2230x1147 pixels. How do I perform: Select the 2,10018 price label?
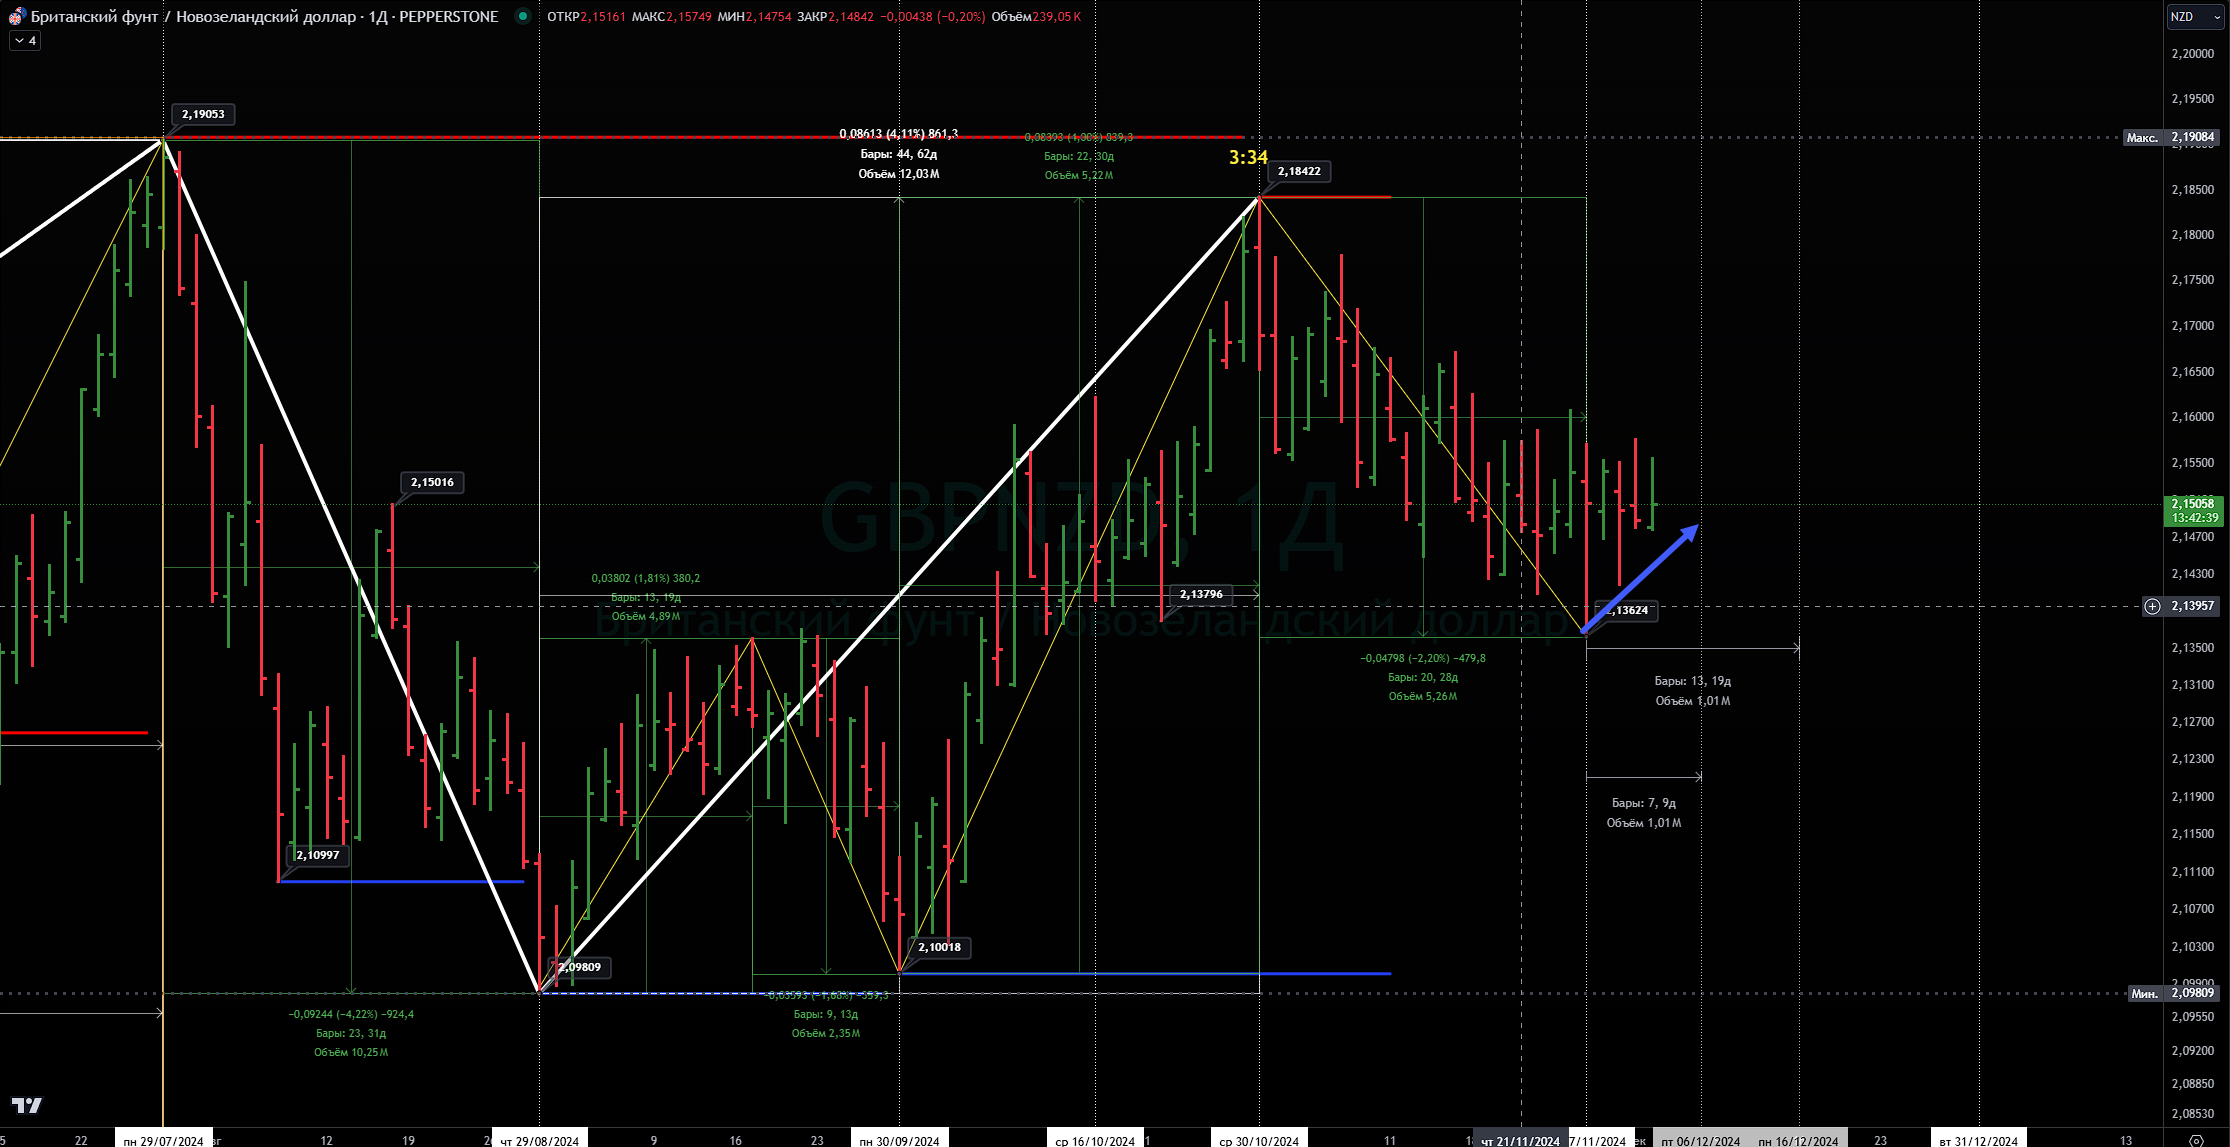click(939, 947)
